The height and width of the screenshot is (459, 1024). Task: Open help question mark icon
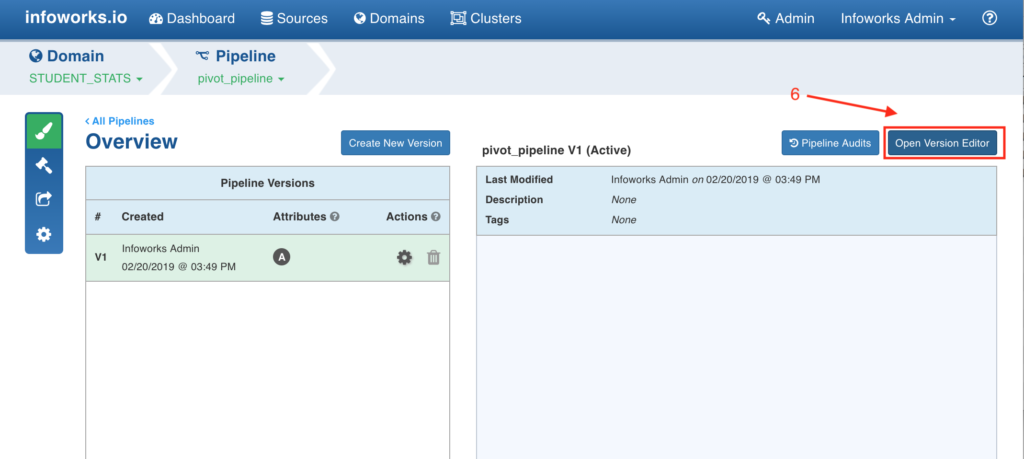989,18
